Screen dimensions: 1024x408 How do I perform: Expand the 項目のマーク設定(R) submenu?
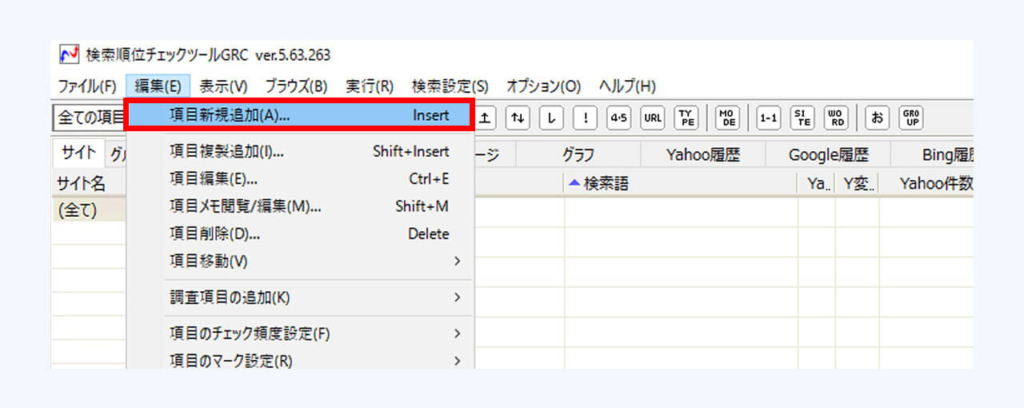(x=300, y=360)
